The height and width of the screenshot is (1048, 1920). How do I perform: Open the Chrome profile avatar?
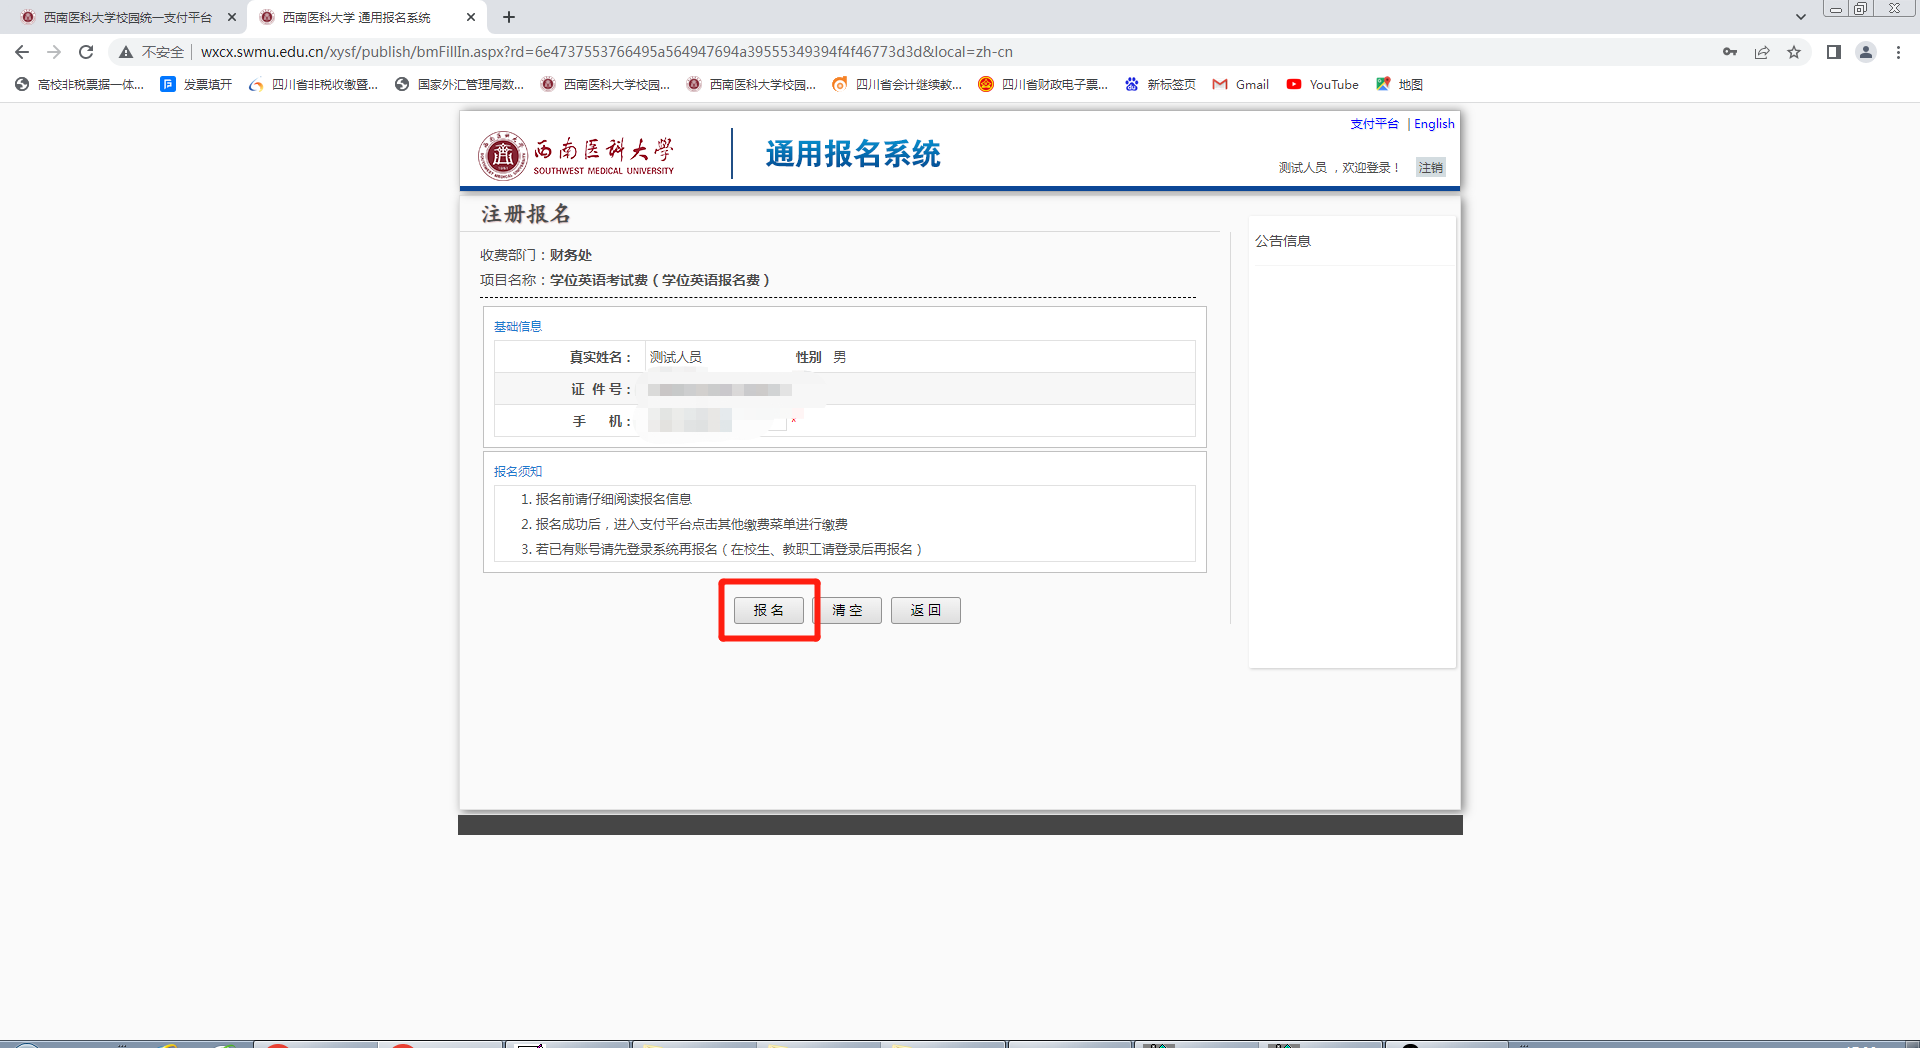pyautogui.click(x=1865, y=52)
